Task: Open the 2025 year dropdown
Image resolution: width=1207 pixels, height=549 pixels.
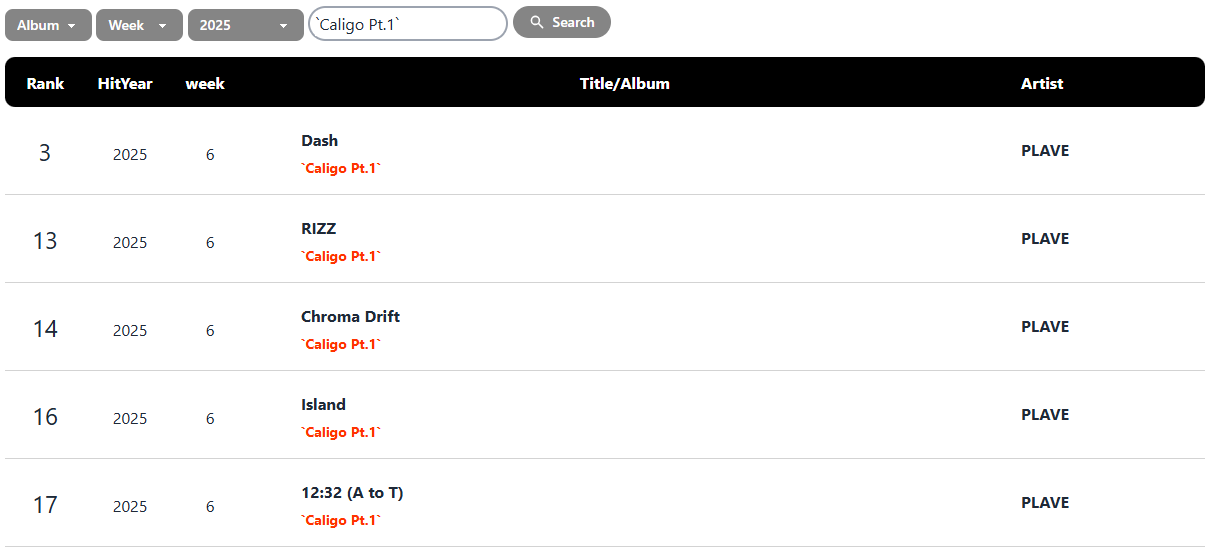Action: pyautogui.click(x=246, y=25)
